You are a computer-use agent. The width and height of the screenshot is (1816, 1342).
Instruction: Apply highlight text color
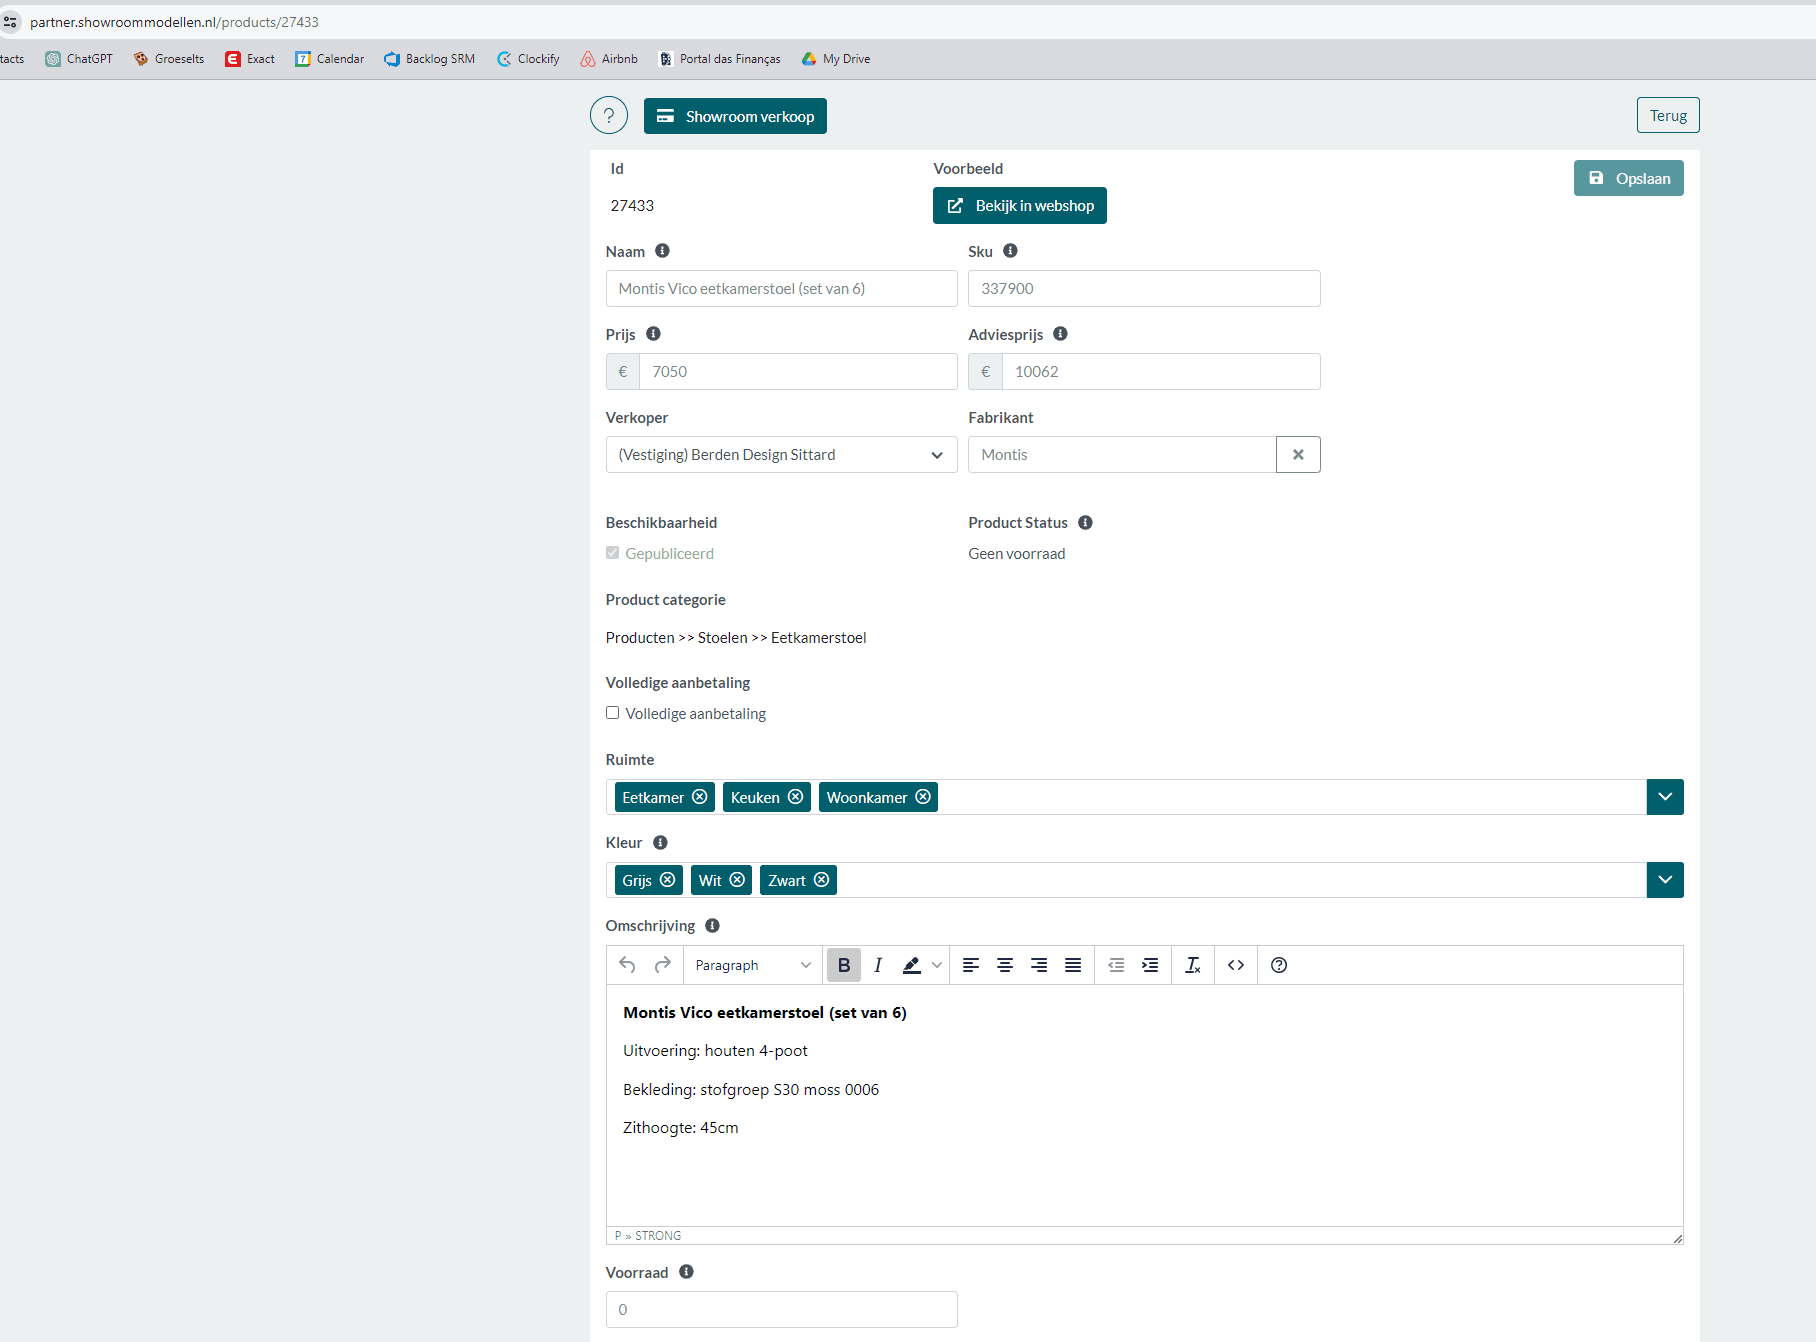[911, 965]
